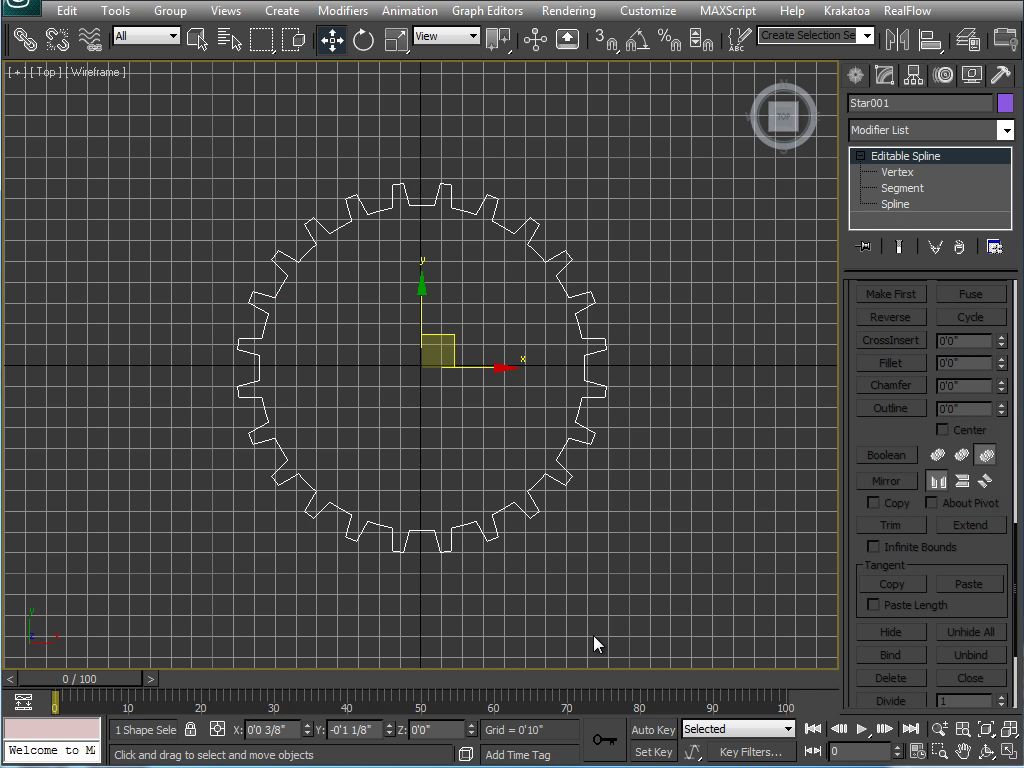The width and height of the screenshot is (1024, 768).
Task: Click the purple object color swatch
Action: (1005, 103)
